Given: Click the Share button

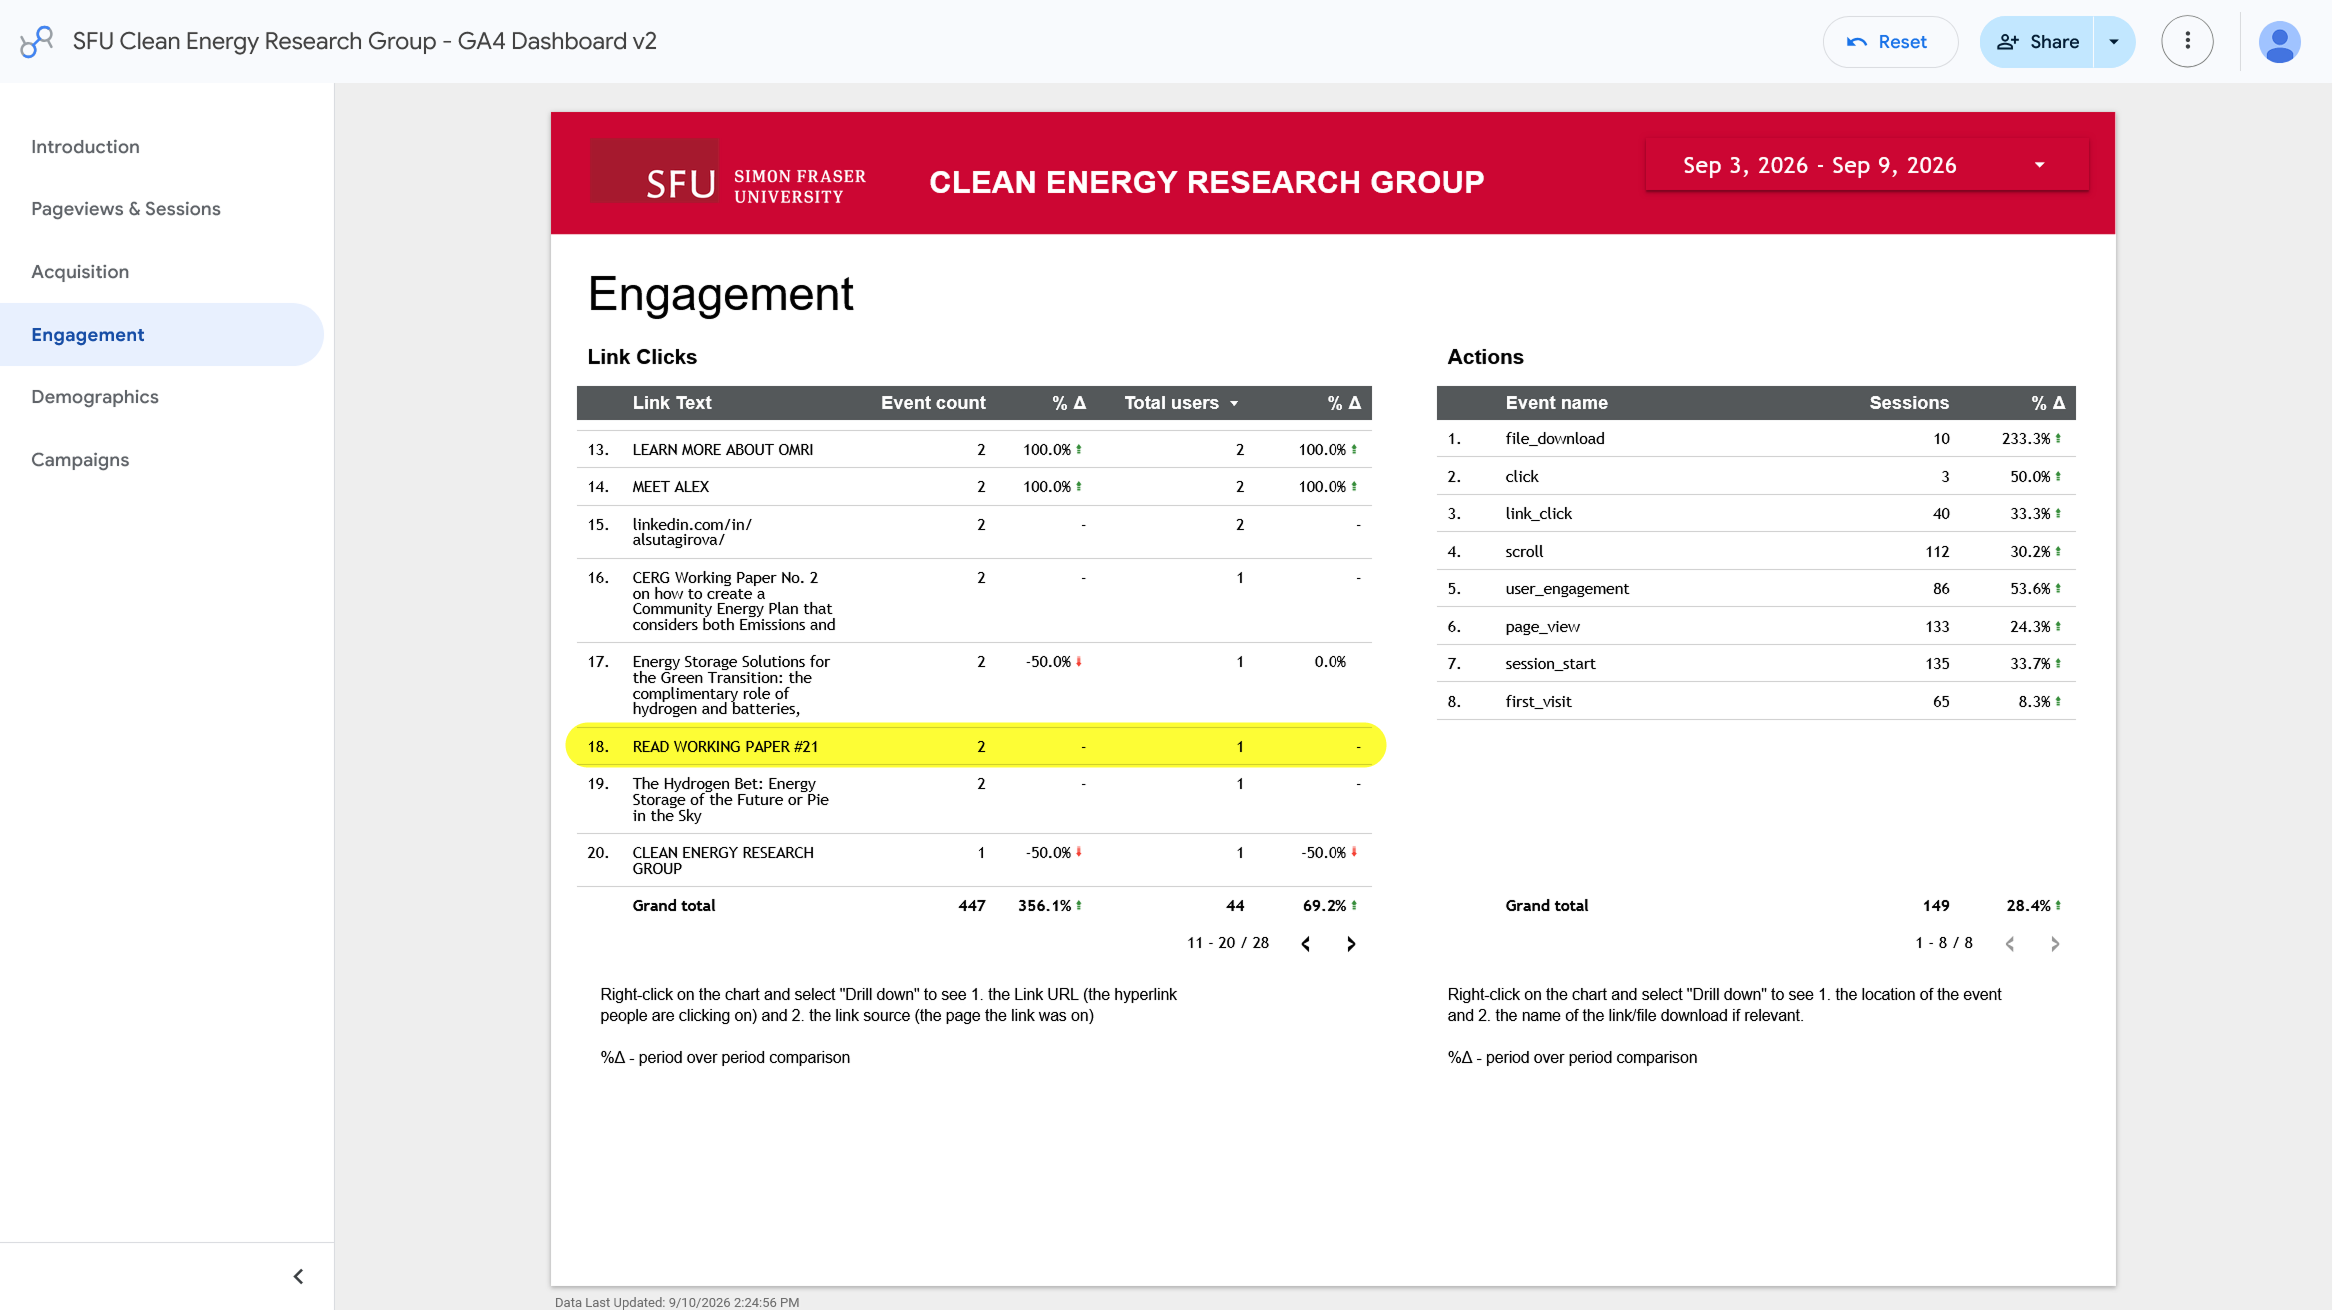Looking at the screenshot, I should pyautogui.click(x=2037, y=41).
